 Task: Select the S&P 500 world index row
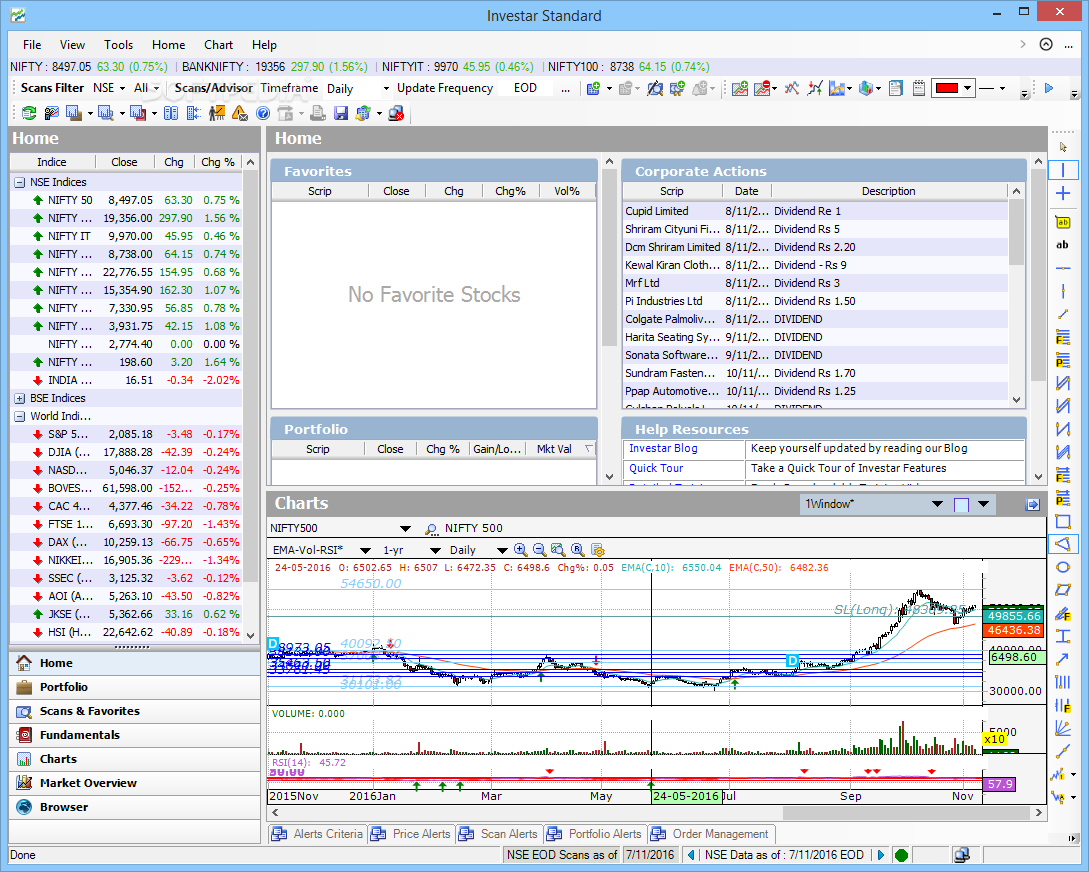coord(126,435)
